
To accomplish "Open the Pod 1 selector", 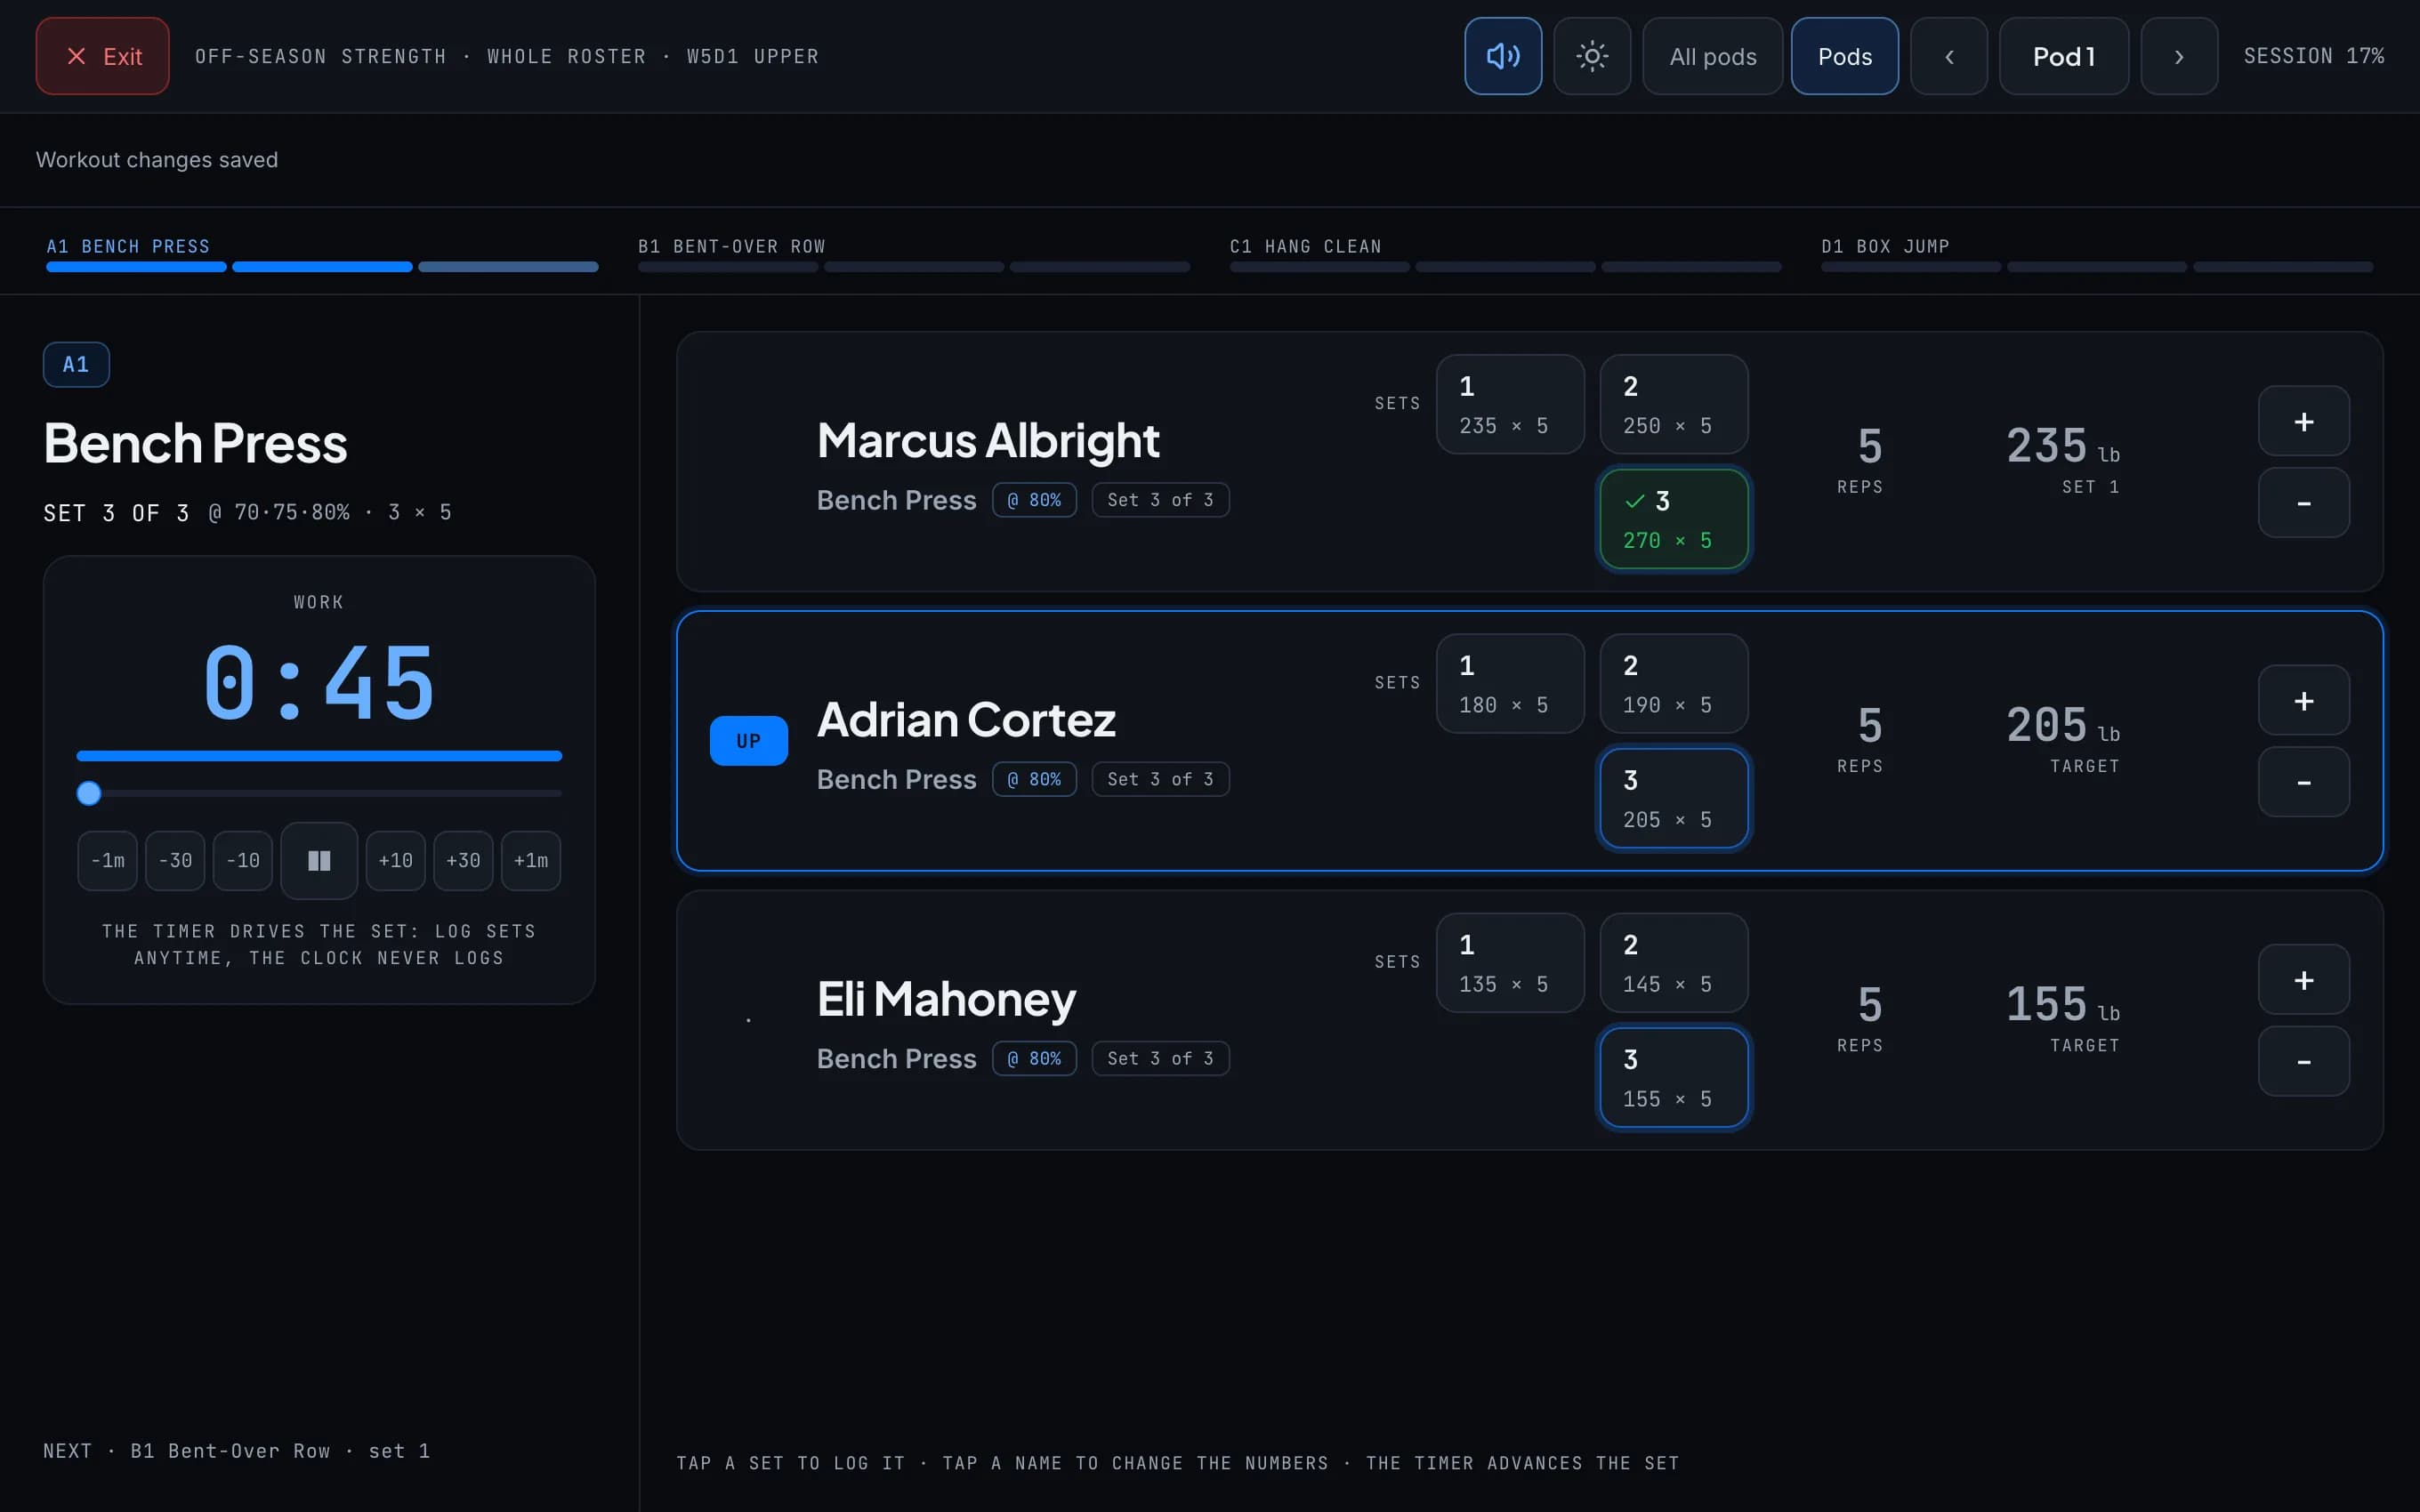I will [x=2064, y=56].
